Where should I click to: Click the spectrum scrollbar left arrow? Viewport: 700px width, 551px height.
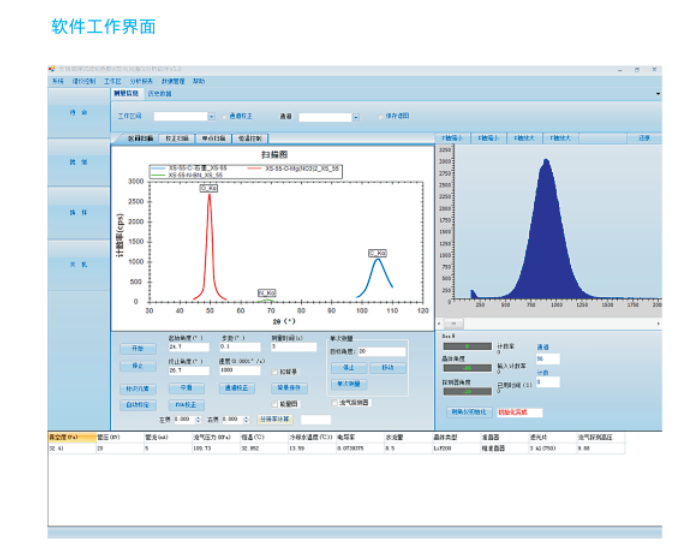[439, 323]
